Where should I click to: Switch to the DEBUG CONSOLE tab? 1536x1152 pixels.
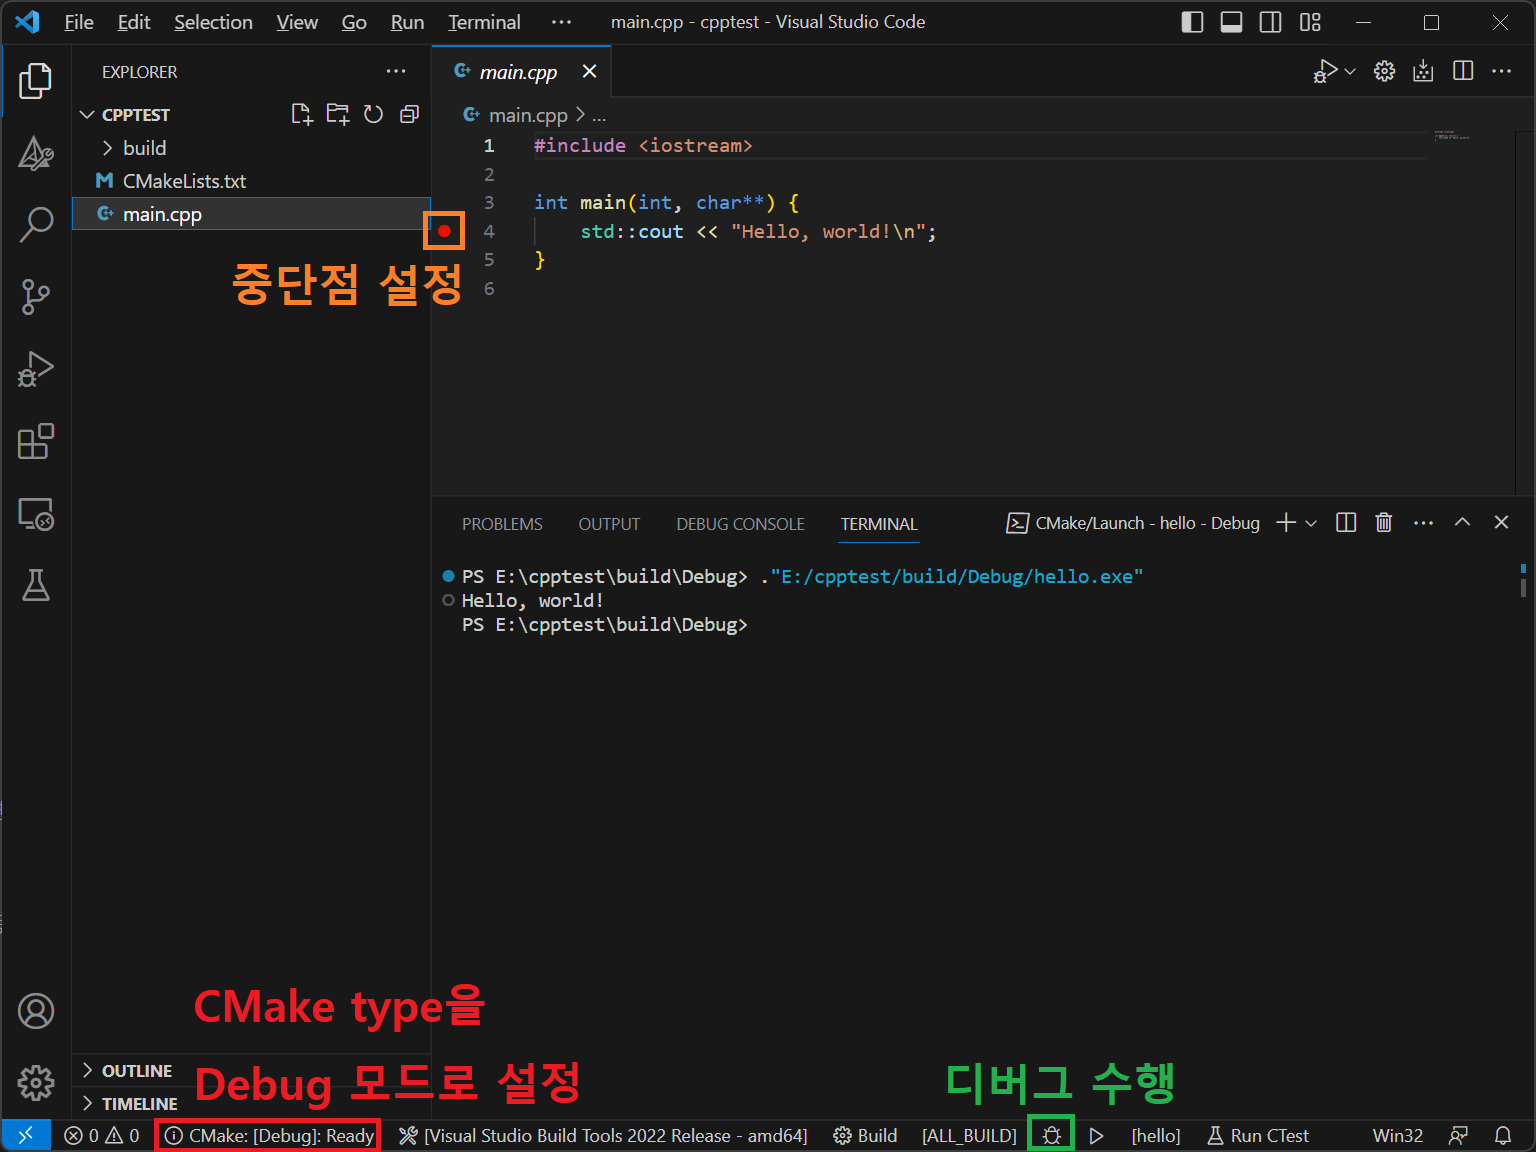[740, 524]
